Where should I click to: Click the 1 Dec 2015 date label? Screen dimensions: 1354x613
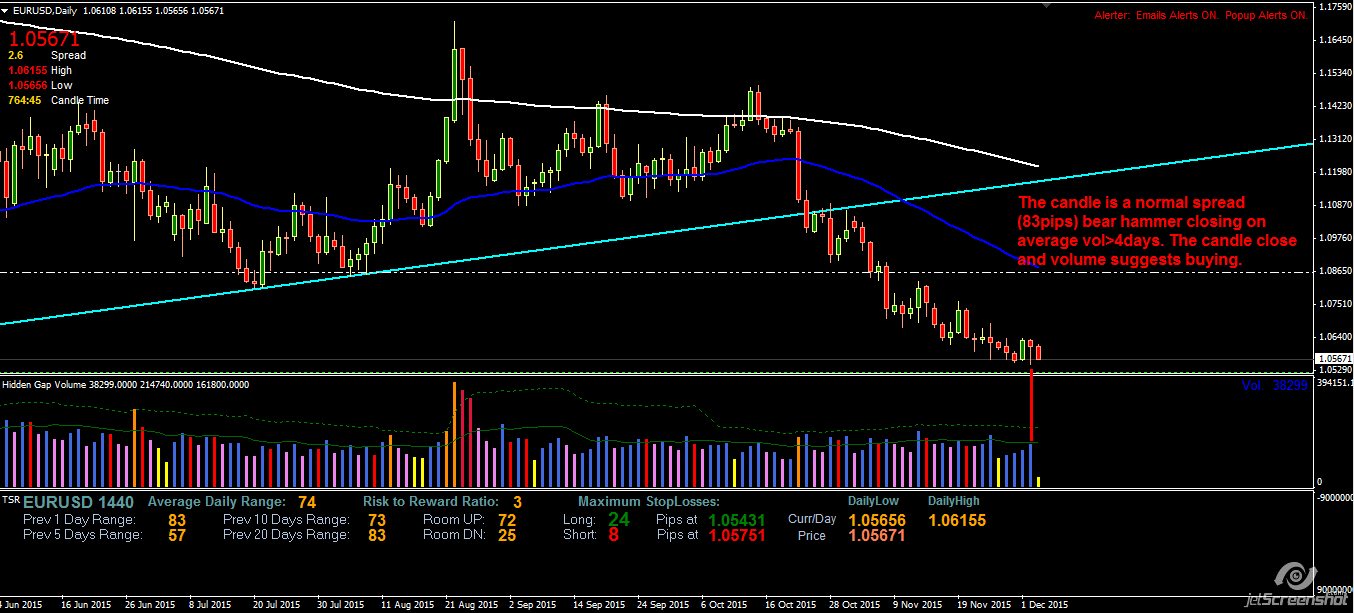point(1045,605)
